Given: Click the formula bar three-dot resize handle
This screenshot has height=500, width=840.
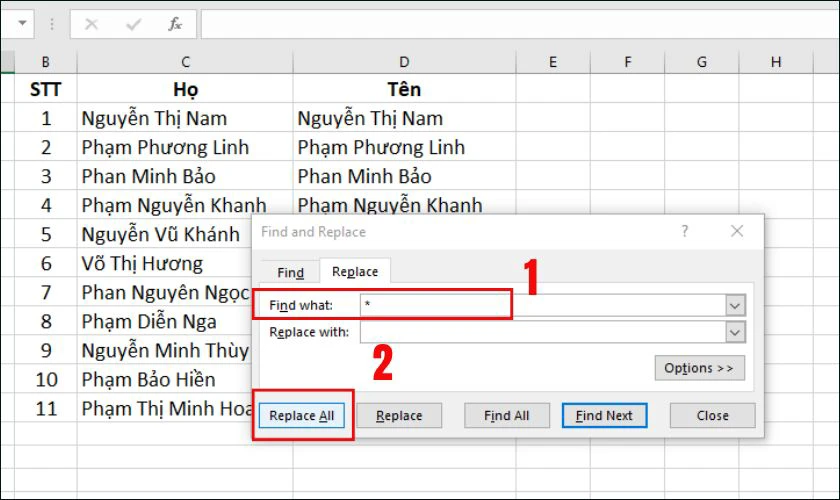Looking at the screenshot, I should 51,24.
